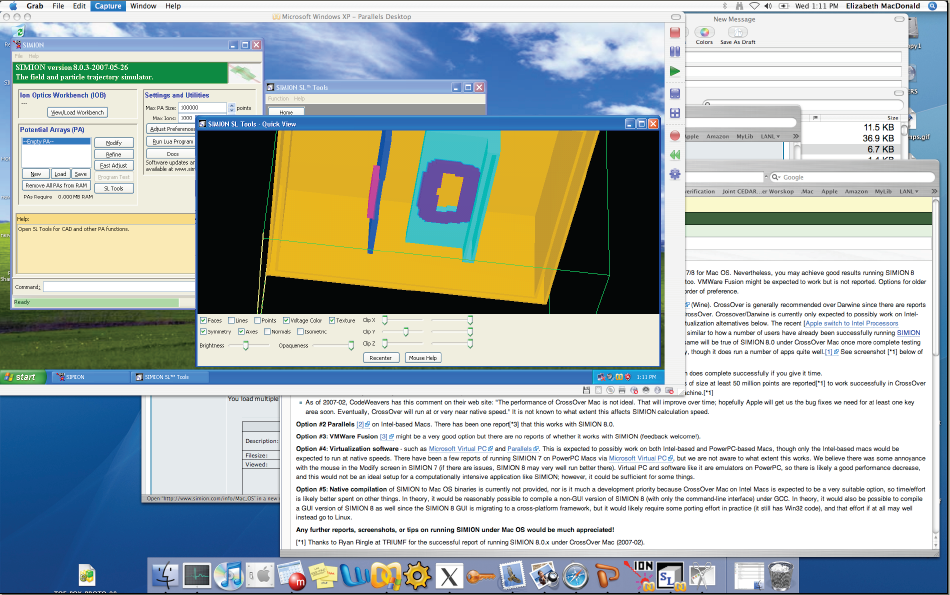
Task: Click the Clip Y left slider handle
Action: click(x=406, y=332)
